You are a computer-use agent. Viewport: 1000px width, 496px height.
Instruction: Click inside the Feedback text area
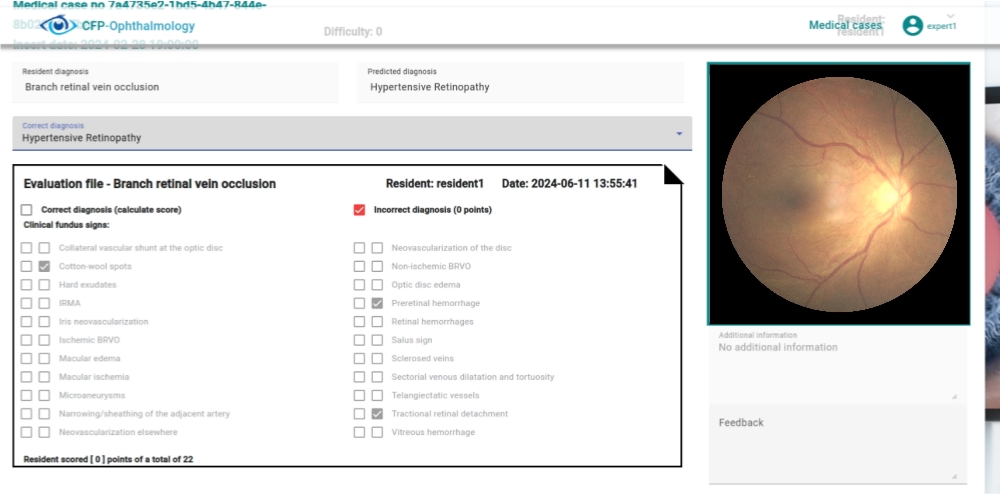click(x=837, y=444)
